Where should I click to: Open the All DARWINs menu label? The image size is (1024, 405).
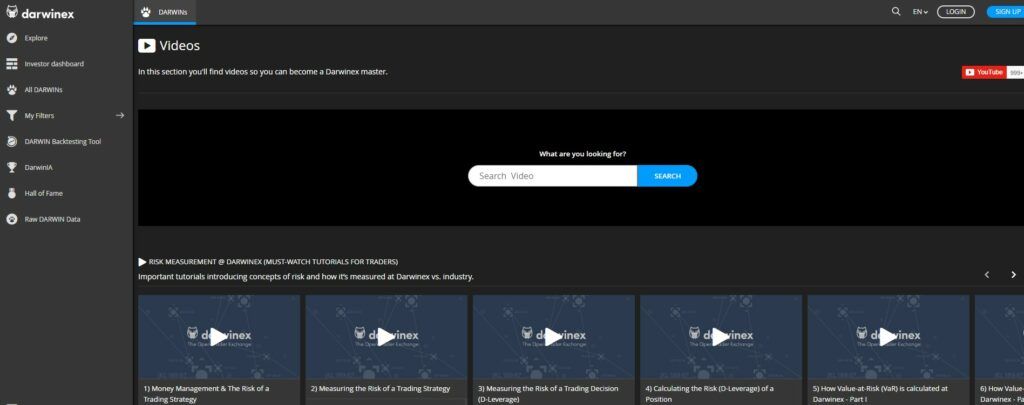[44, 89]
